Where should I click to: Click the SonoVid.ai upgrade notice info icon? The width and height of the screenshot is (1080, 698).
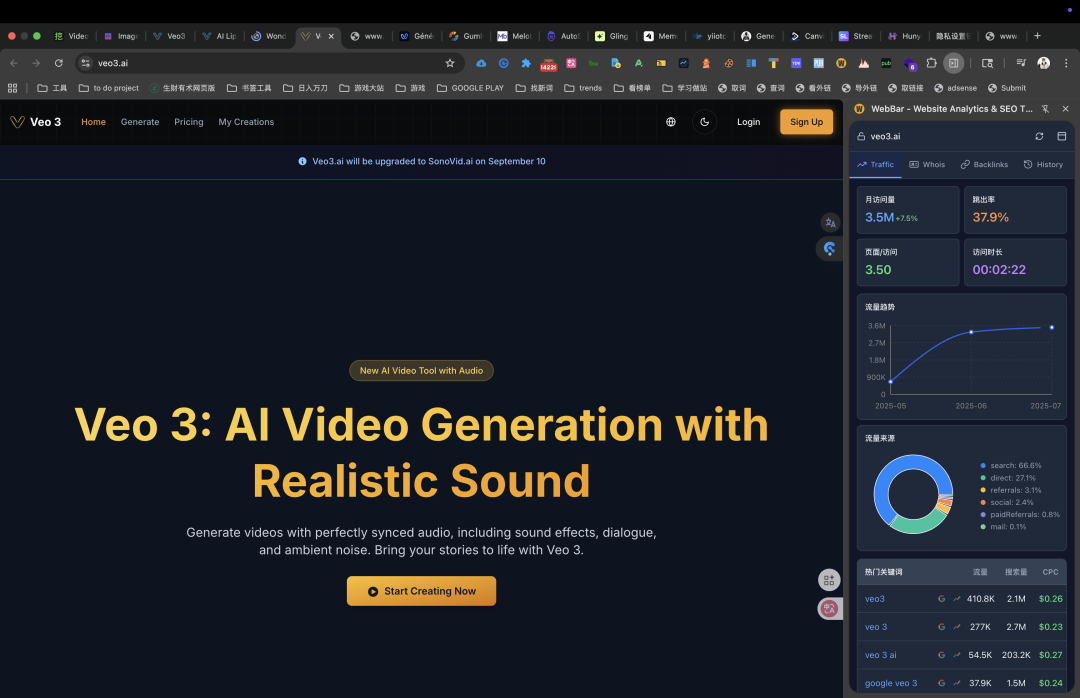pos(302,161)
